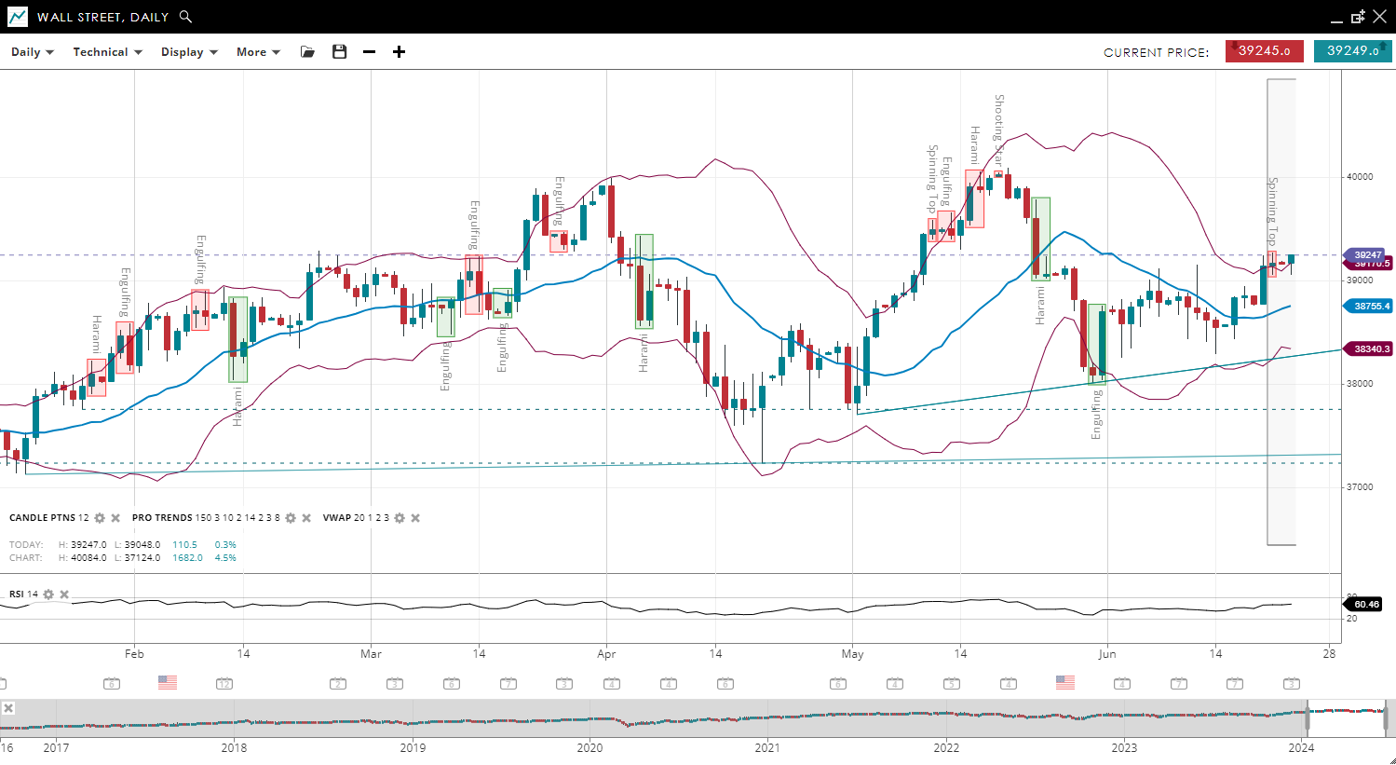Open the Technical indicators dropdown
This screenshot has height=765, width=1396.
(107, 52)
